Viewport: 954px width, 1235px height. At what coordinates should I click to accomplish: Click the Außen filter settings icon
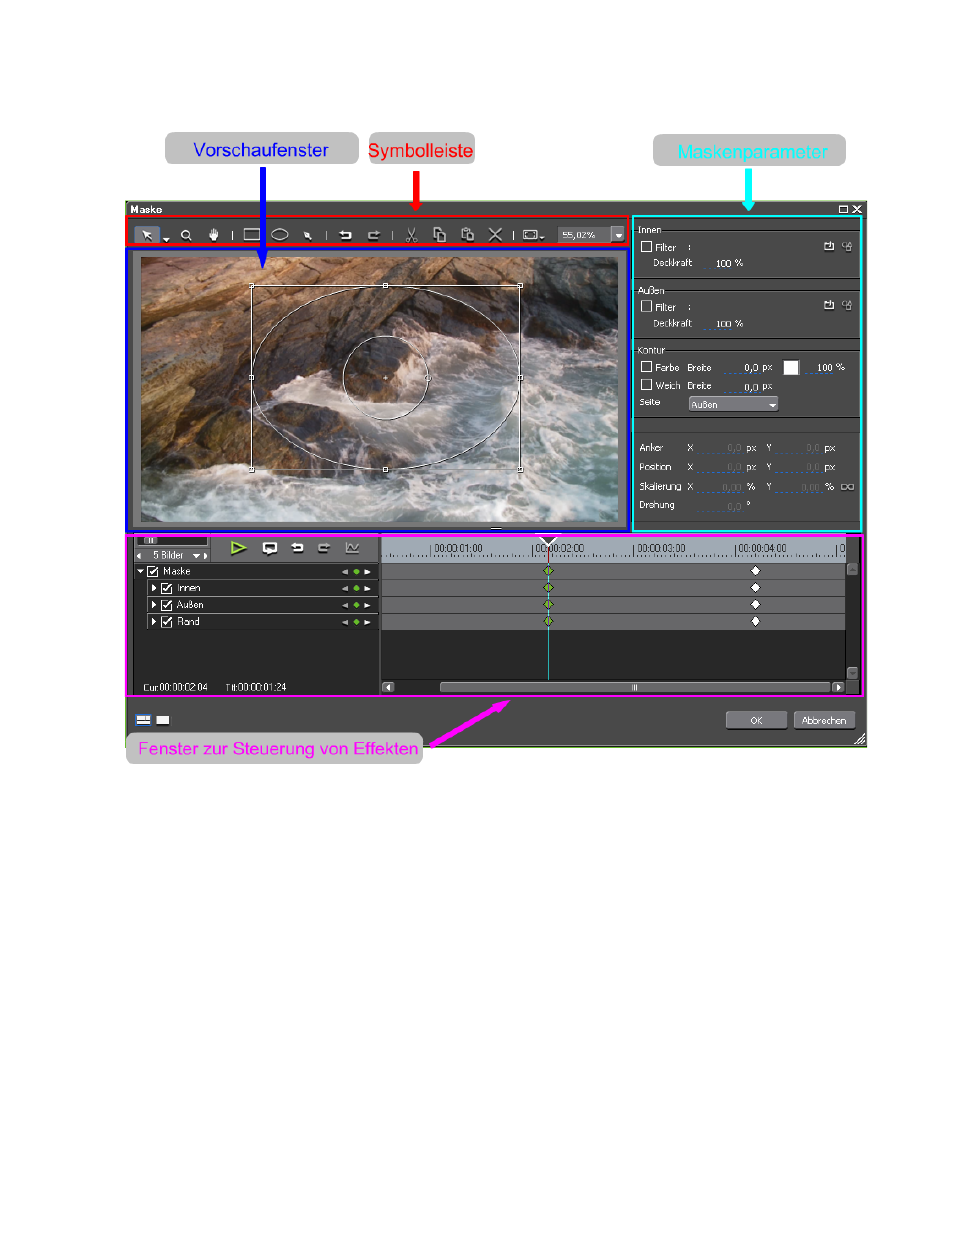[847, 305]
